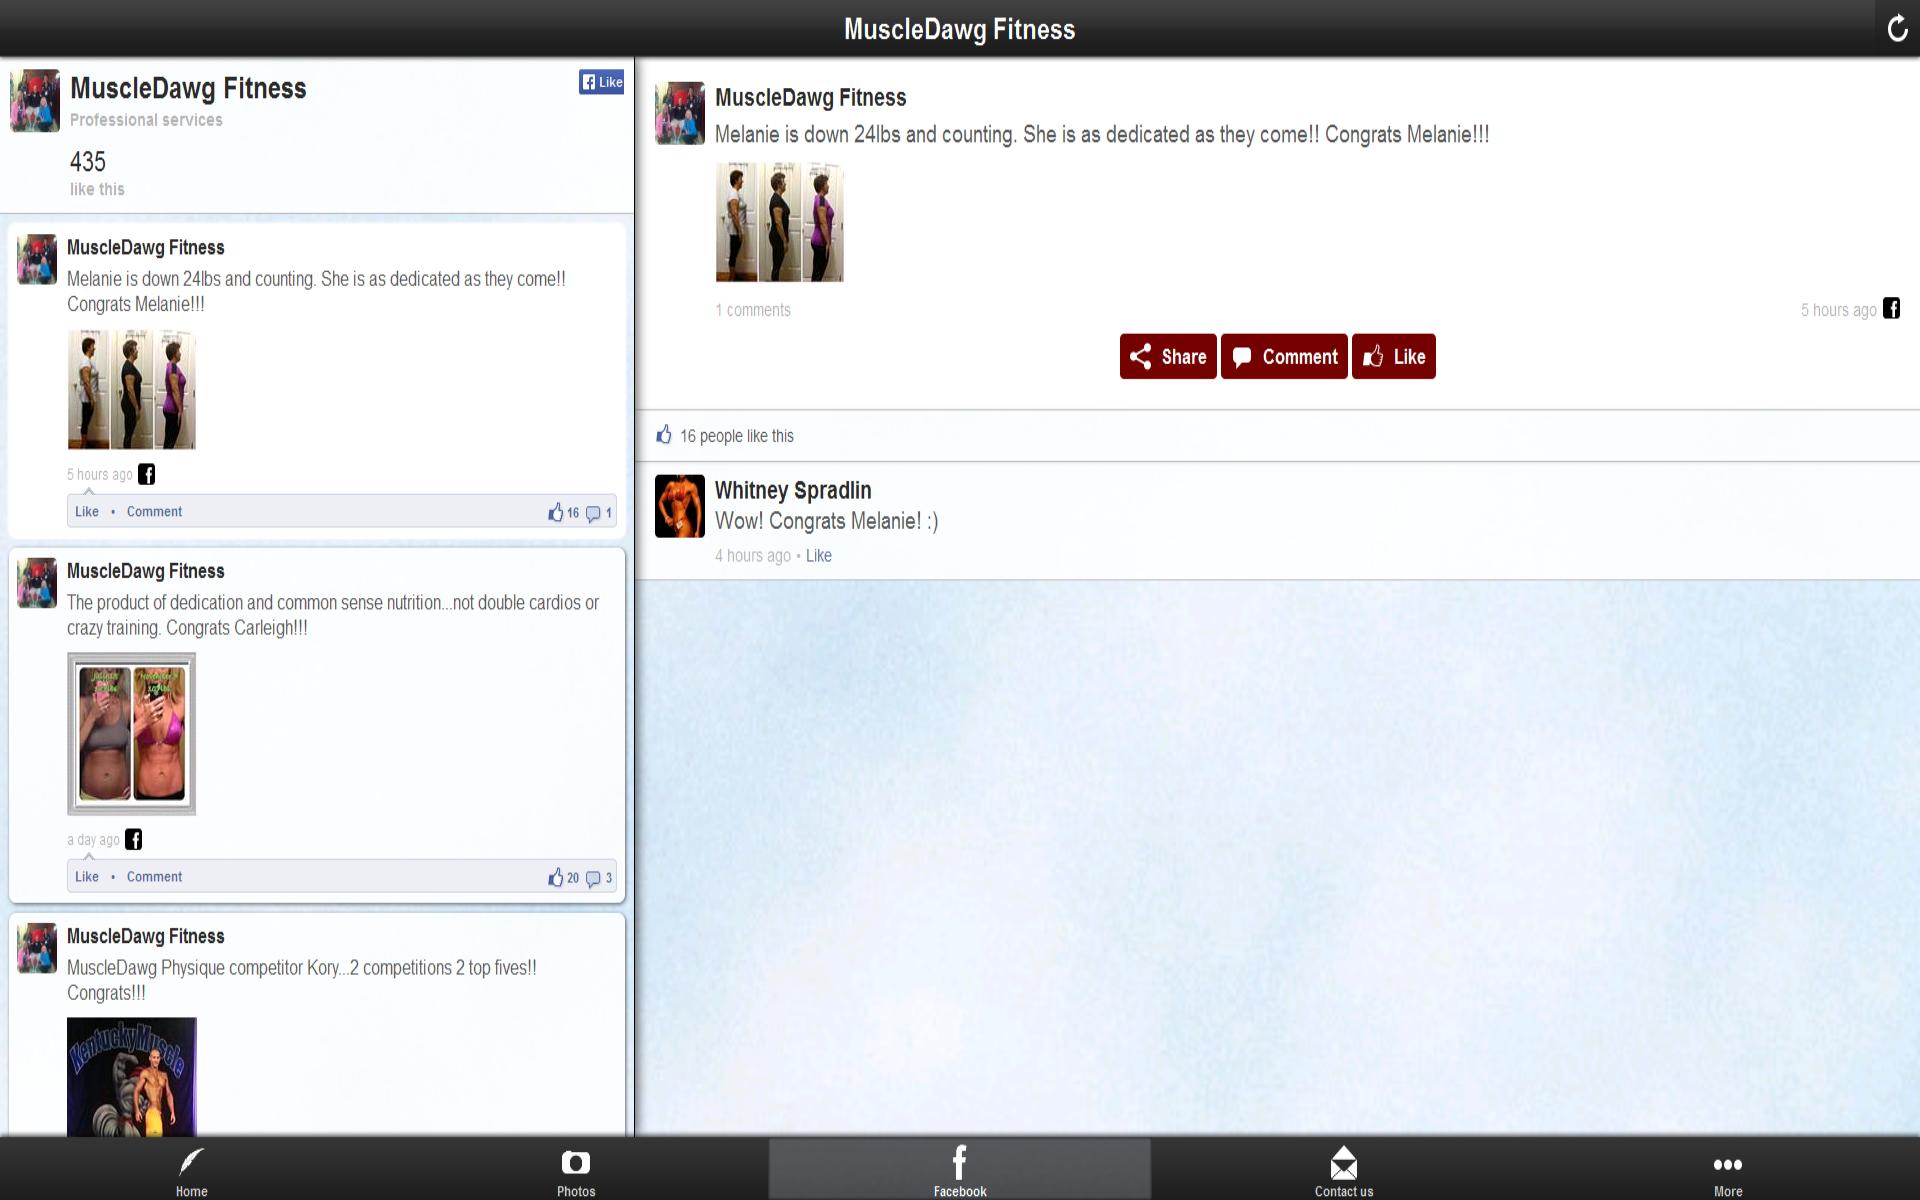
Task: Click thumbs-up icon next to '16 people like this'
Action: 664,435
